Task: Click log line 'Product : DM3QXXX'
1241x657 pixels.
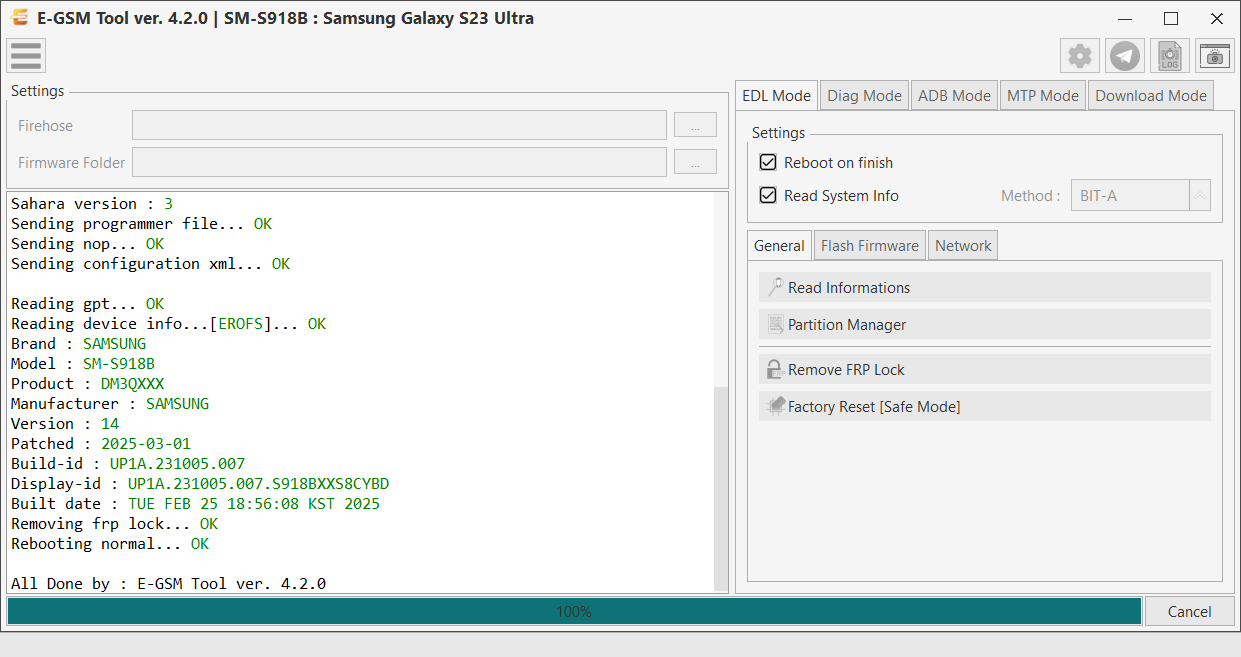Action: coord(88,383)
